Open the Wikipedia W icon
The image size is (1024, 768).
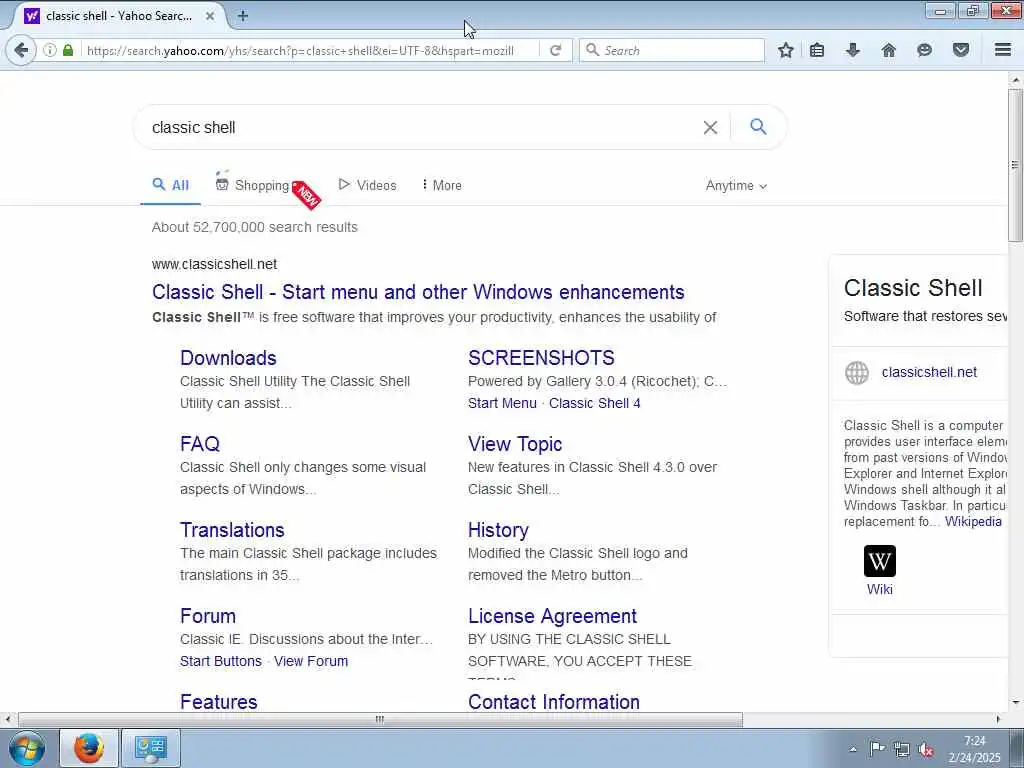click(x=880, y=561)
